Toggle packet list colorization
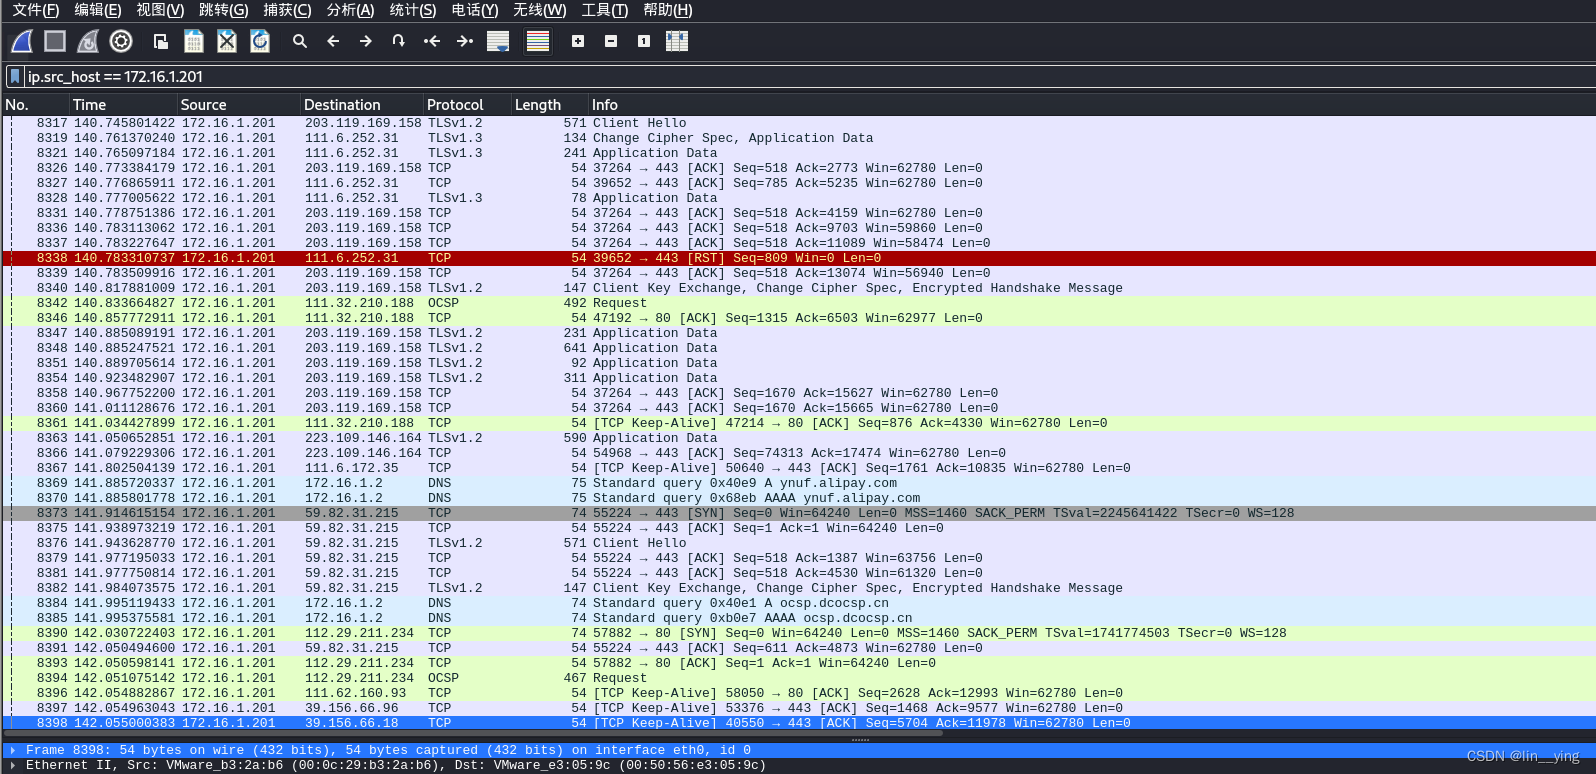1596x774 pixels. pyautogui.click(x=538, y=41)
